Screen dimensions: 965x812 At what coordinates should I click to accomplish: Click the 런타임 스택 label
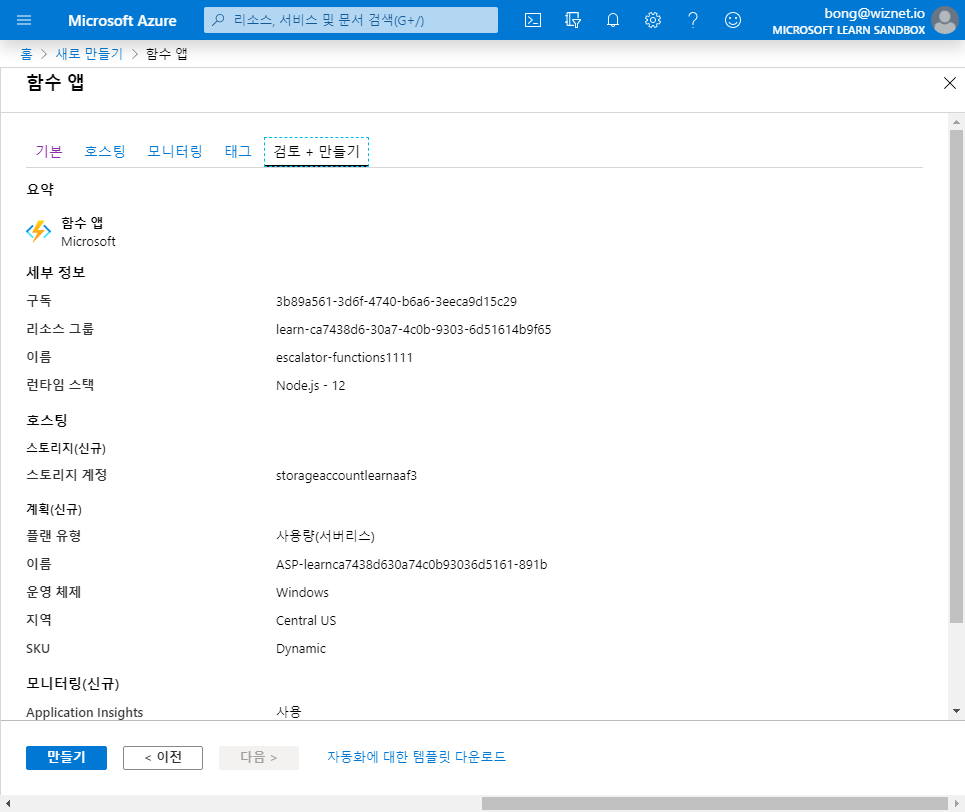tap(60, 385)
